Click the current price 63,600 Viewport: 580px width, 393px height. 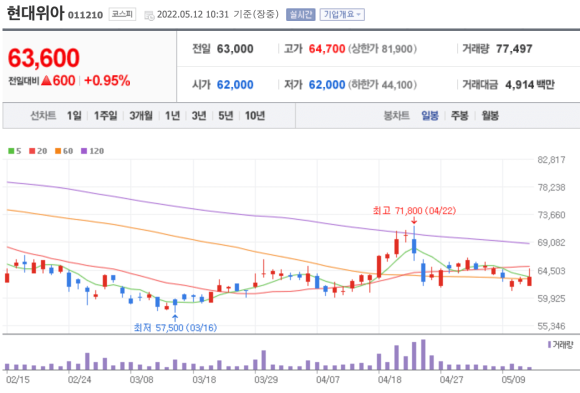(x=44, y=58)
